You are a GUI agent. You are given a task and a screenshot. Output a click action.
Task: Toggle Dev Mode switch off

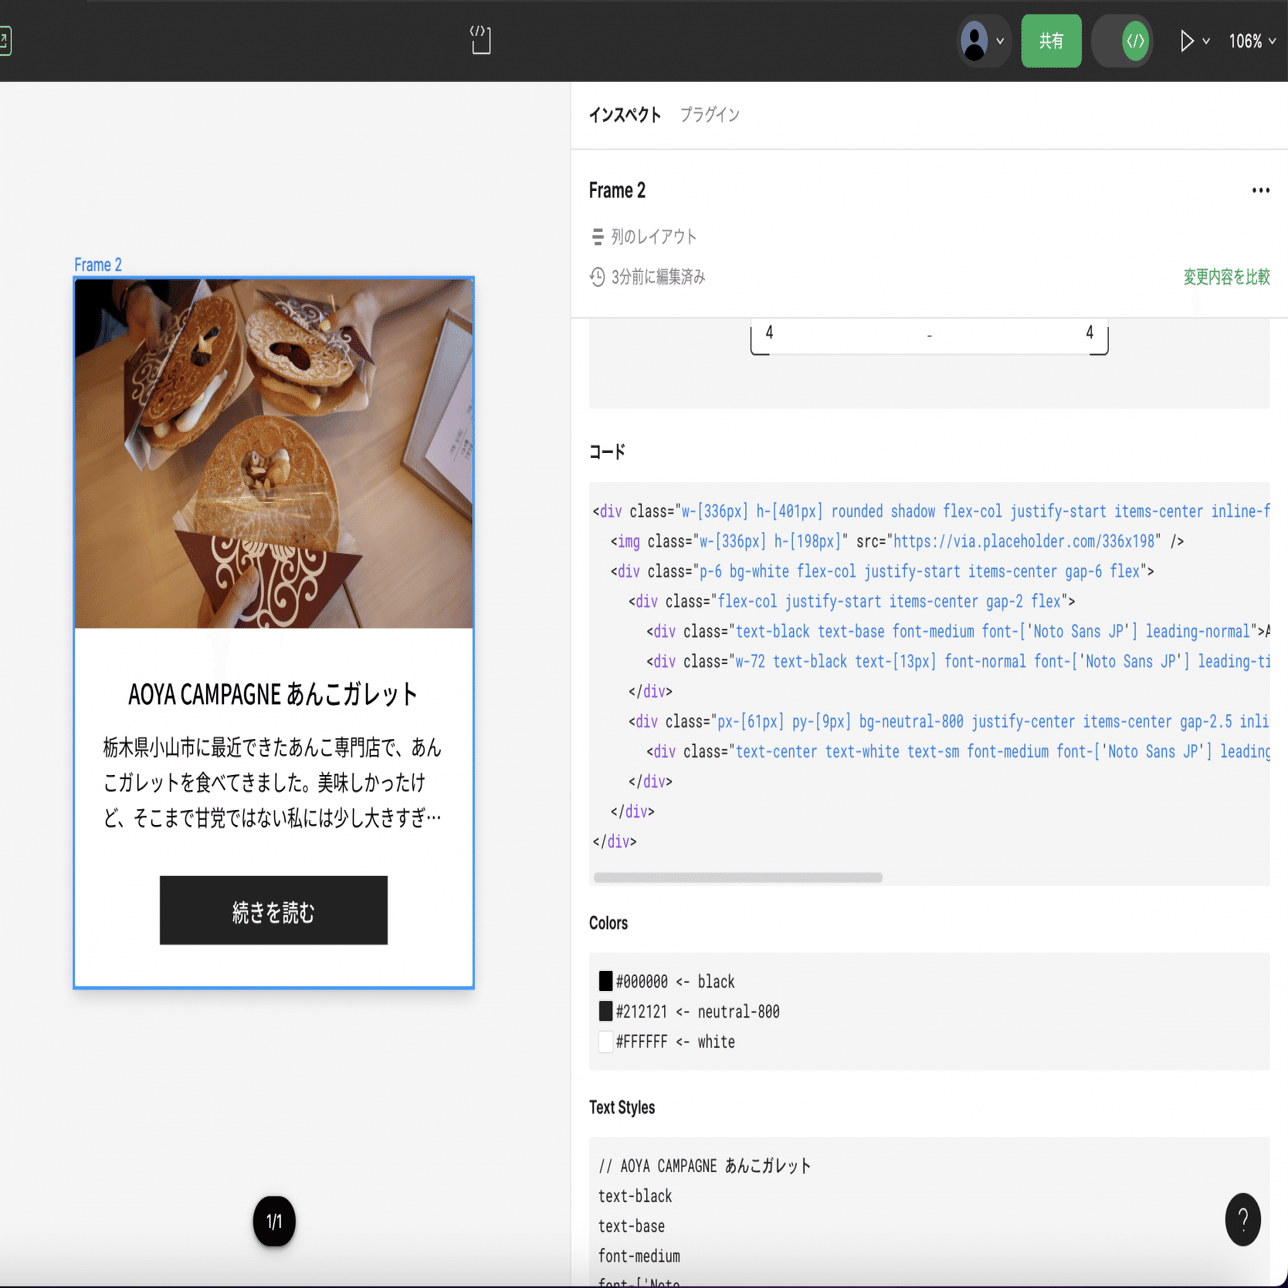pos(1122,41)
